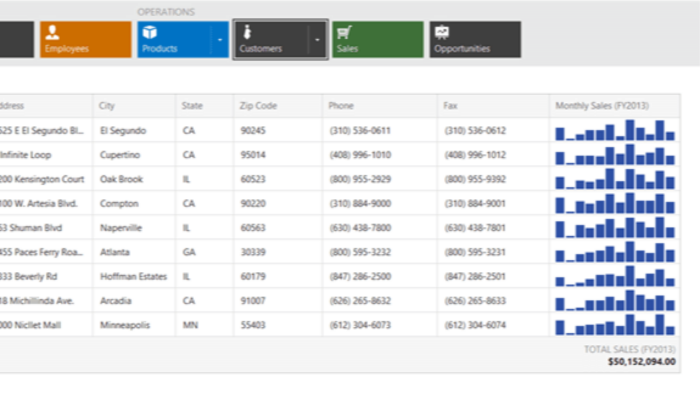Click phone number (310) 536-0611
The image size is (700, 394).
tap(360, 130)
